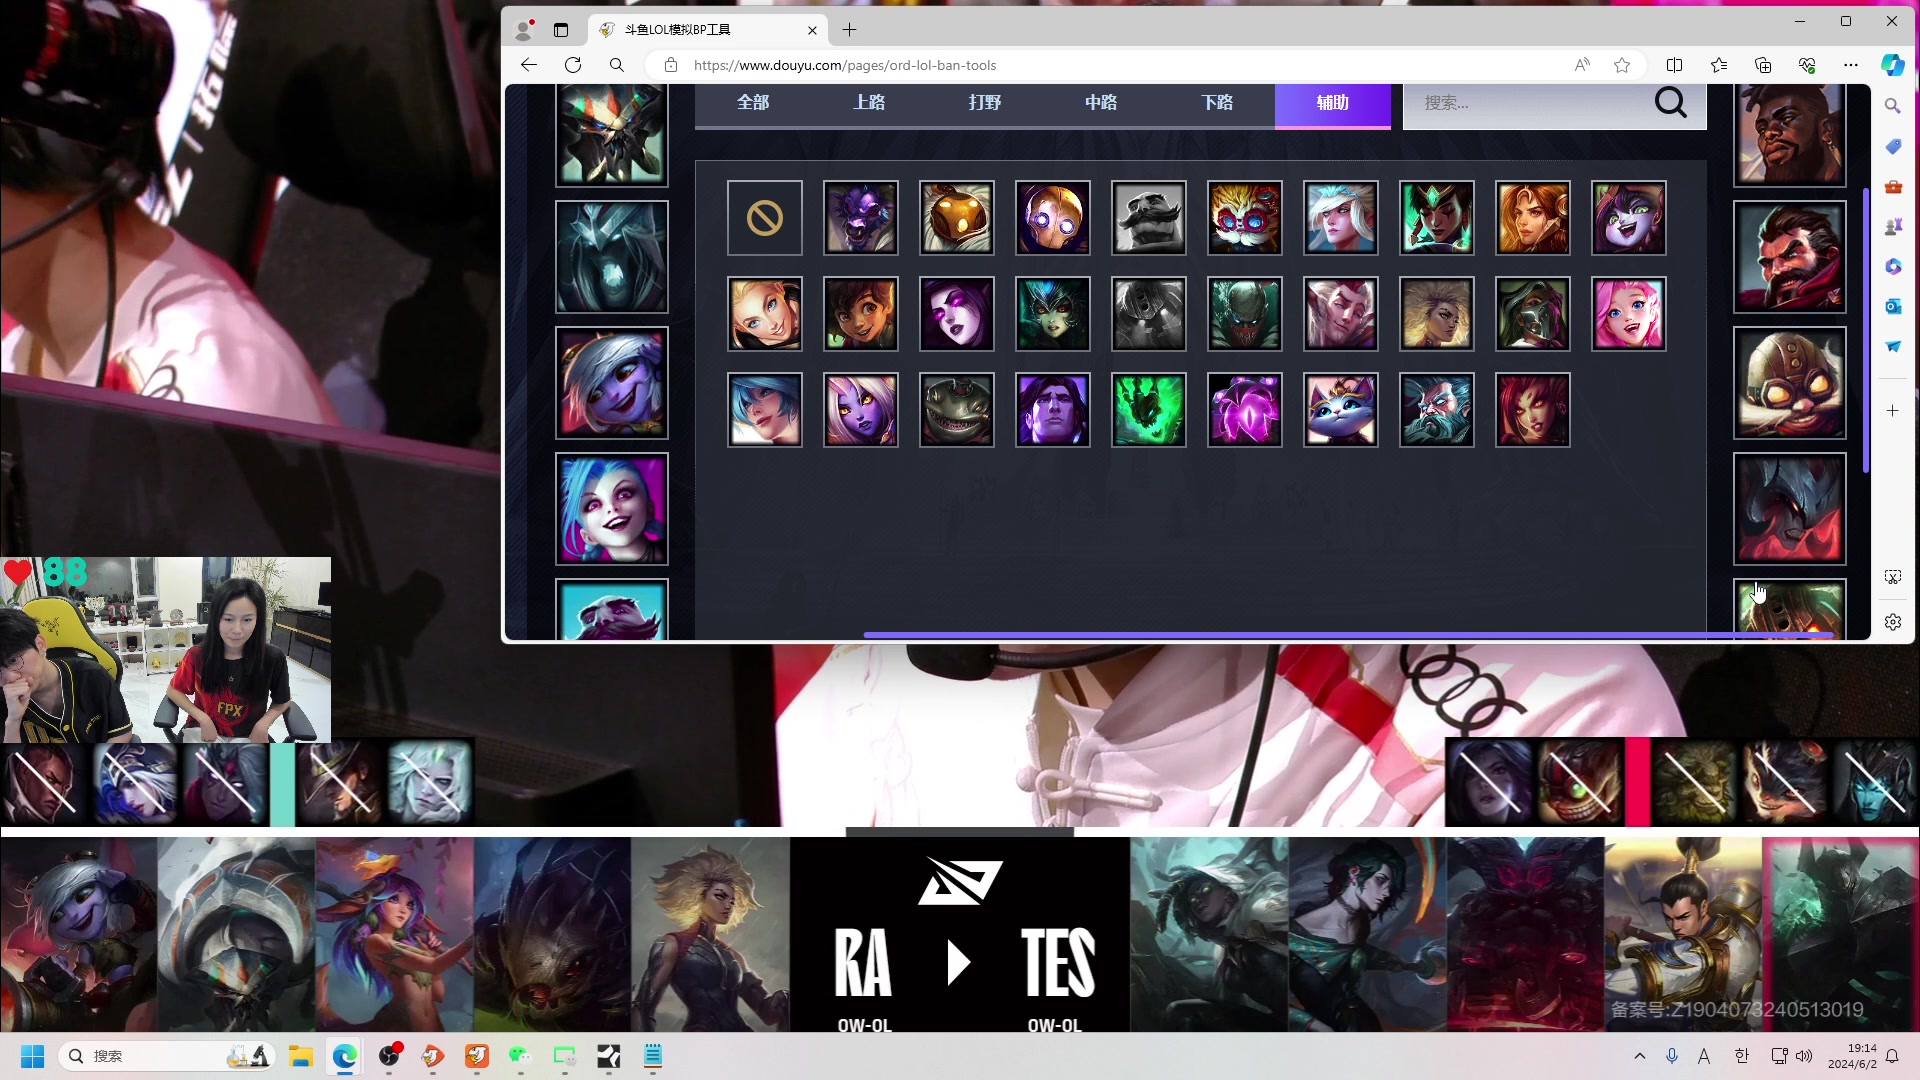Switch to 上路 role filter tab
Viewport: 1920px width, 1080px height.
point(869,103)
